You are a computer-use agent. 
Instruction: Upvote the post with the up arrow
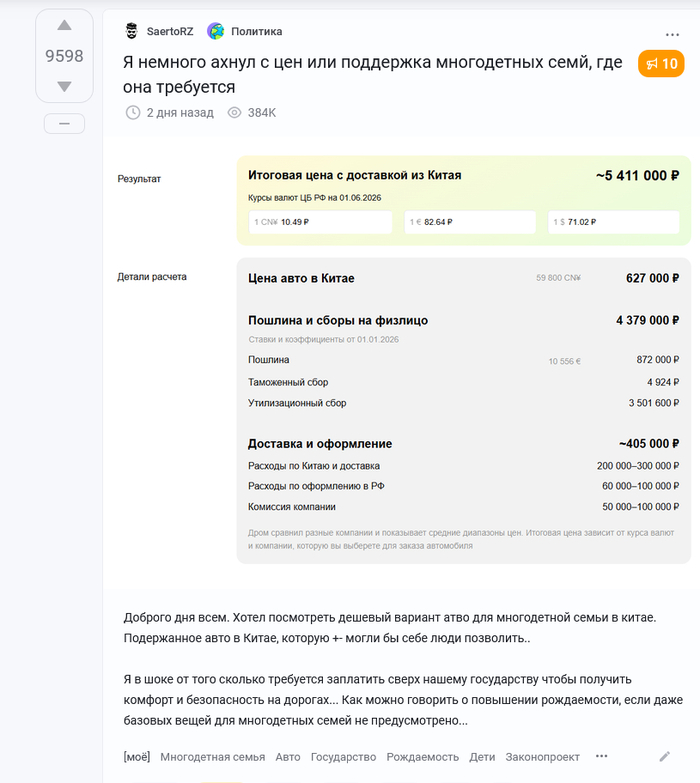pos(64,25)
